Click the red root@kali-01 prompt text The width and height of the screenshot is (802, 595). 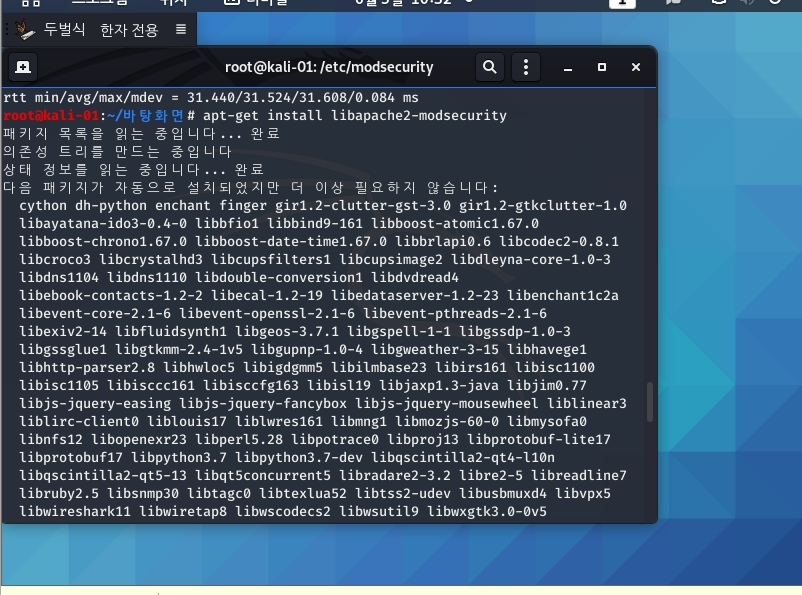51,116
